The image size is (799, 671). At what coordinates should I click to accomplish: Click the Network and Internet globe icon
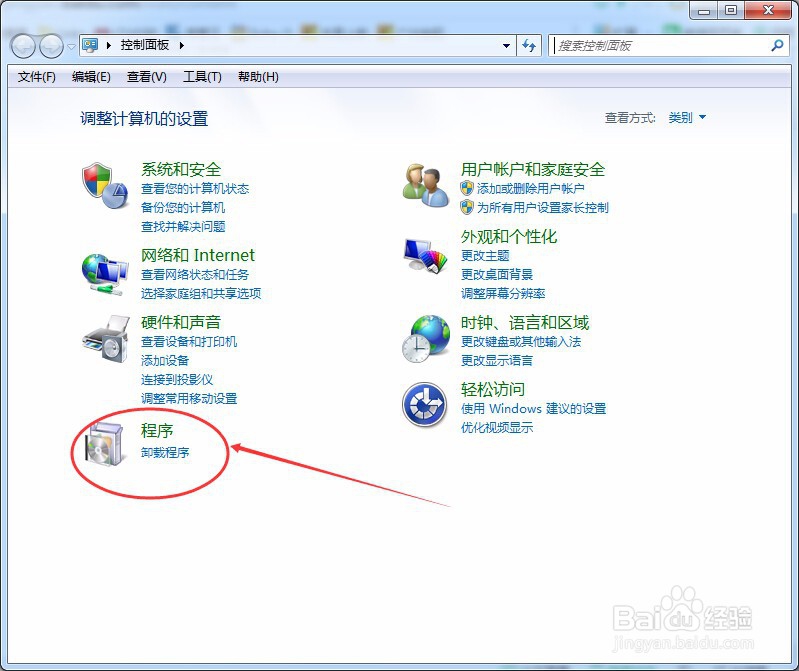tap(104, 274)
